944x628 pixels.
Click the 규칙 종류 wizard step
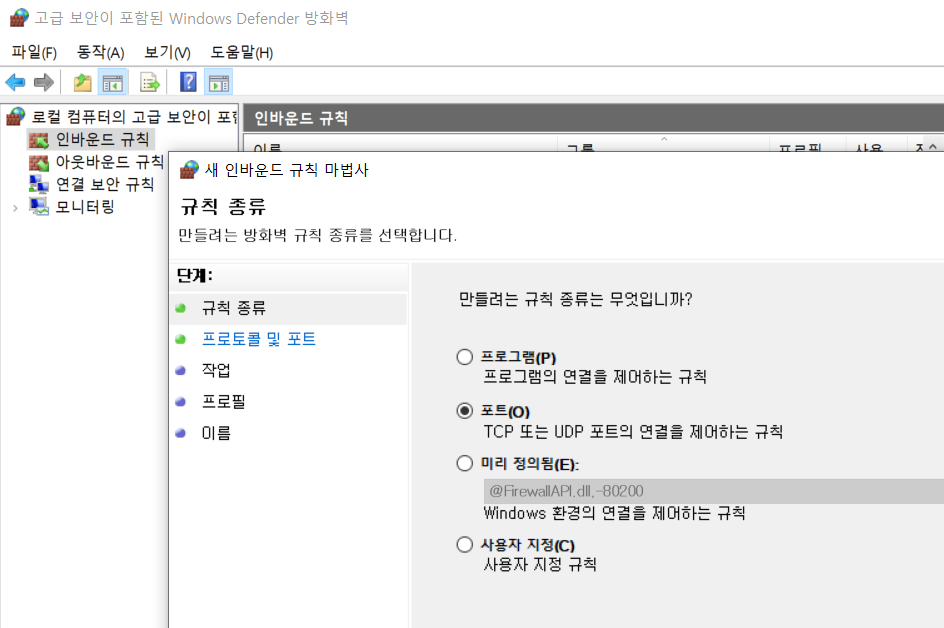(x=234, y=308)
